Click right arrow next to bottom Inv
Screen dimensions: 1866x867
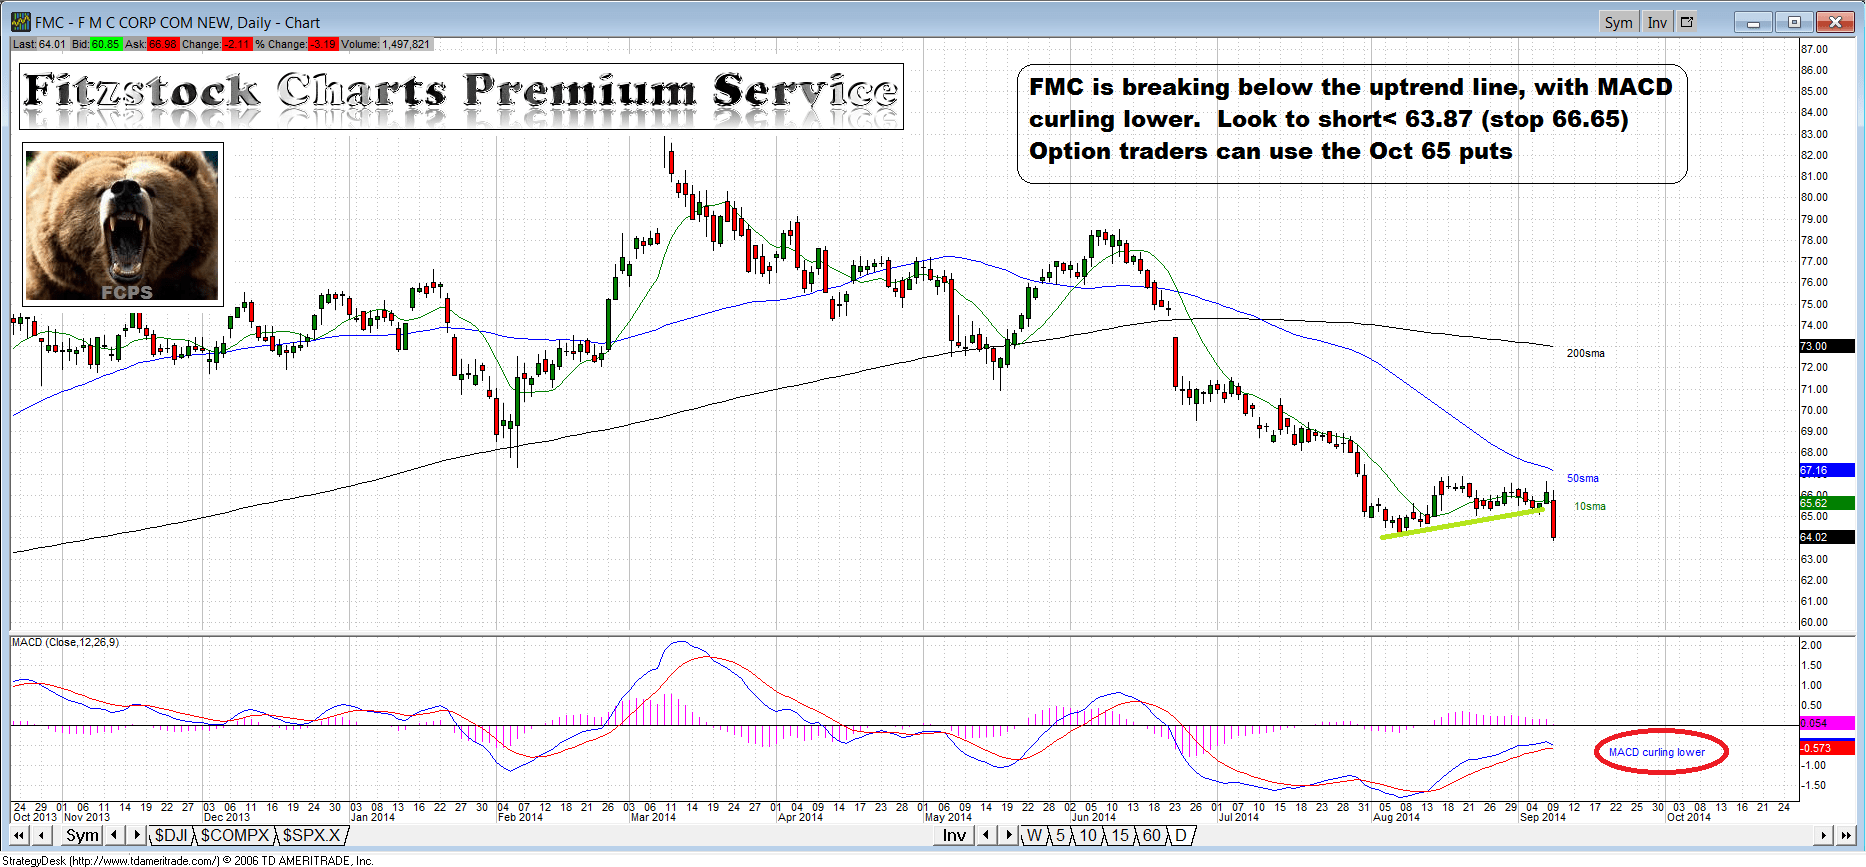tap(1009, 835)
